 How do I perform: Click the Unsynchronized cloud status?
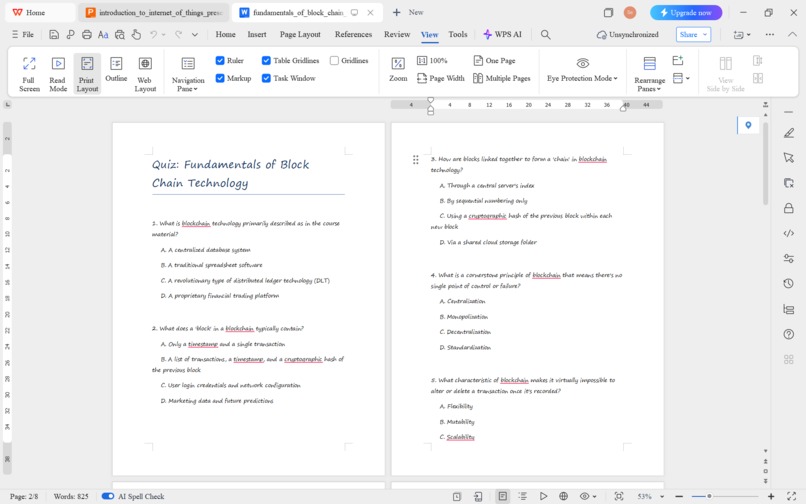click(627, 34)
